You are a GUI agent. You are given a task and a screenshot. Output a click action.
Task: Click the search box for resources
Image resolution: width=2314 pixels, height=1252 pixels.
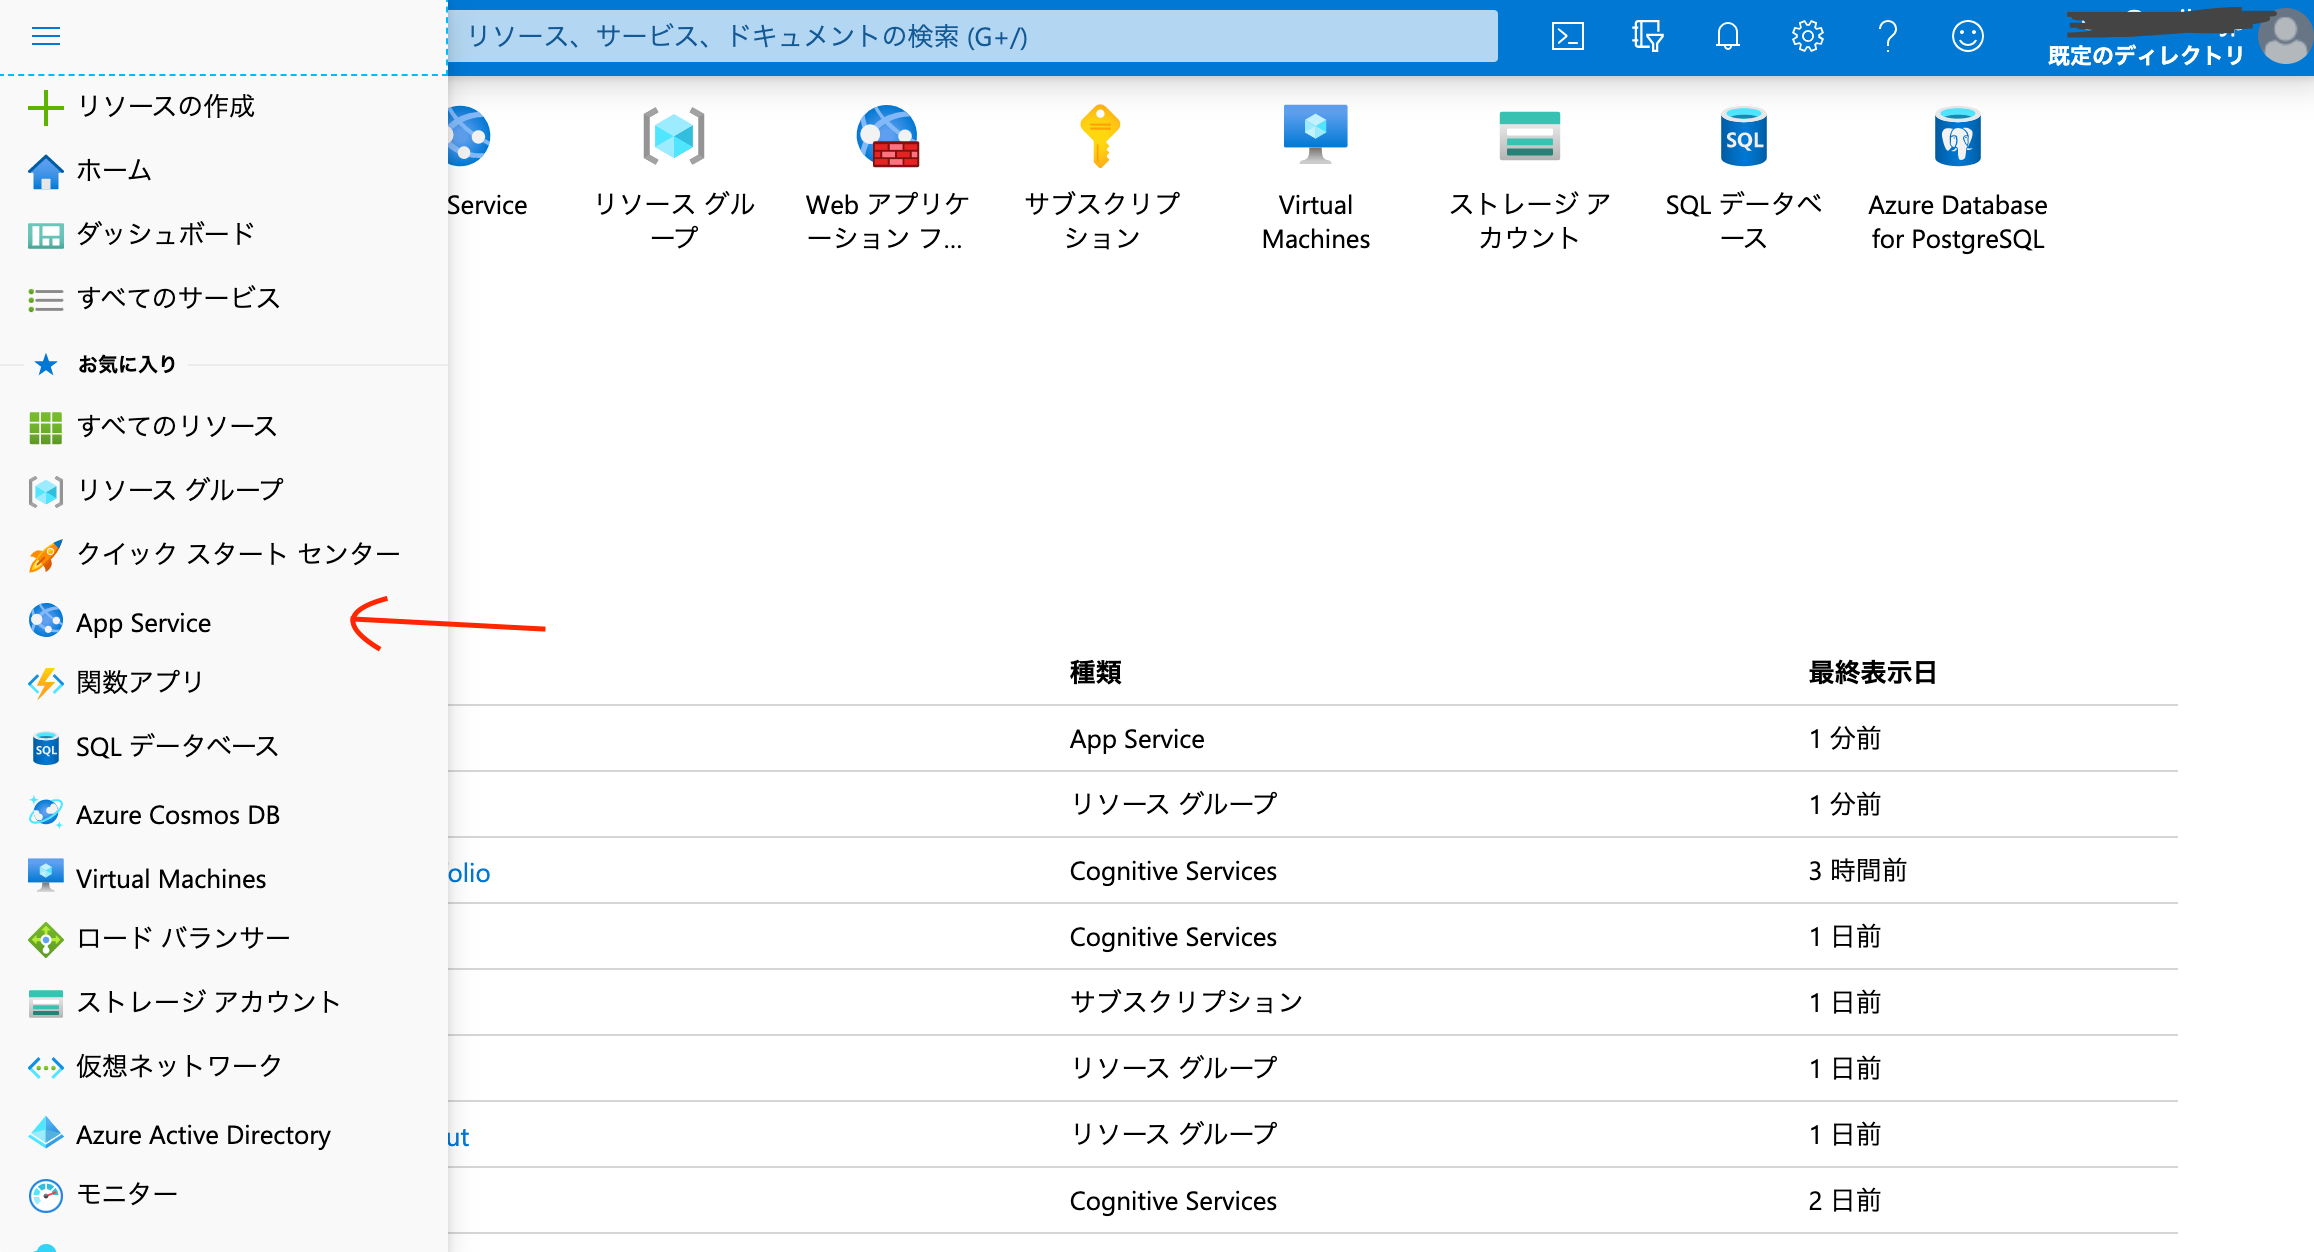pyautogui.click(x=972, y=37)
